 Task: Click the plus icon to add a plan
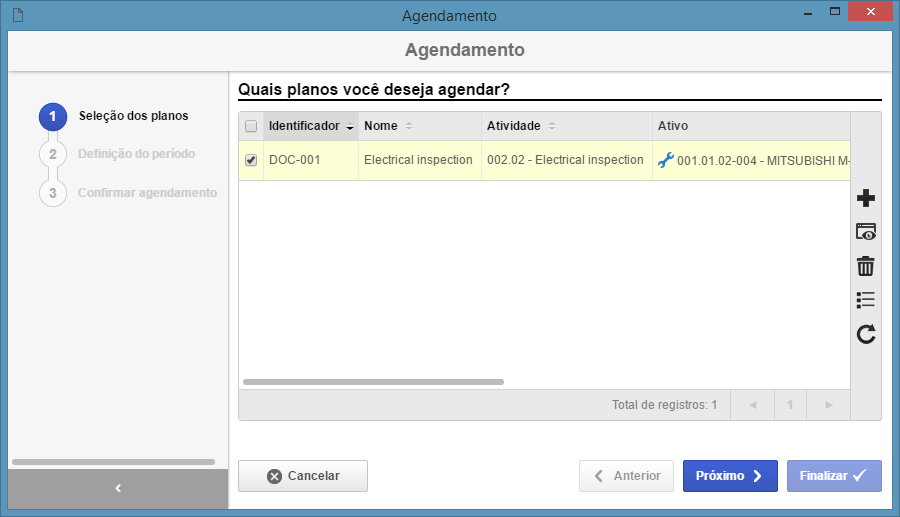pyautogui.click(x=866, y=199)
